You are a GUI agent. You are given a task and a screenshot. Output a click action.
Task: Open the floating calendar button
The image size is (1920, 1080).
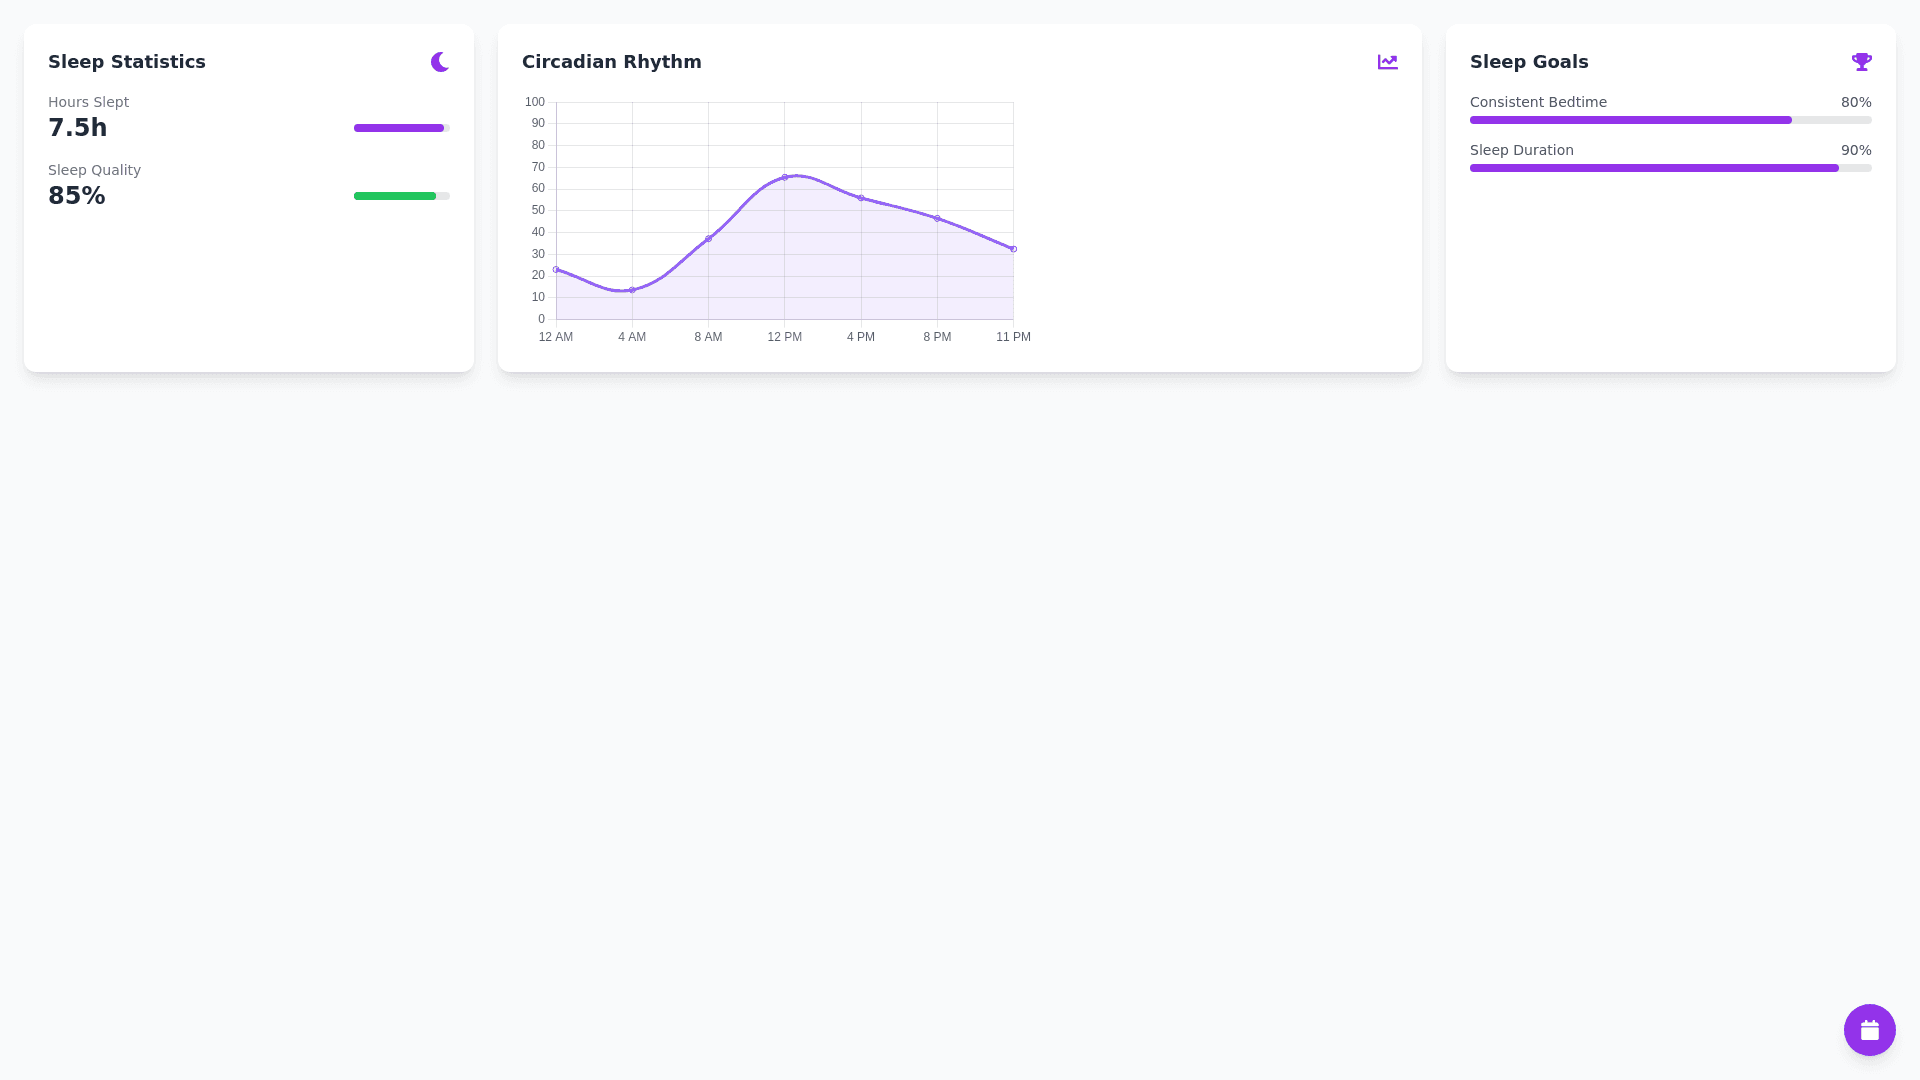1869,1030
